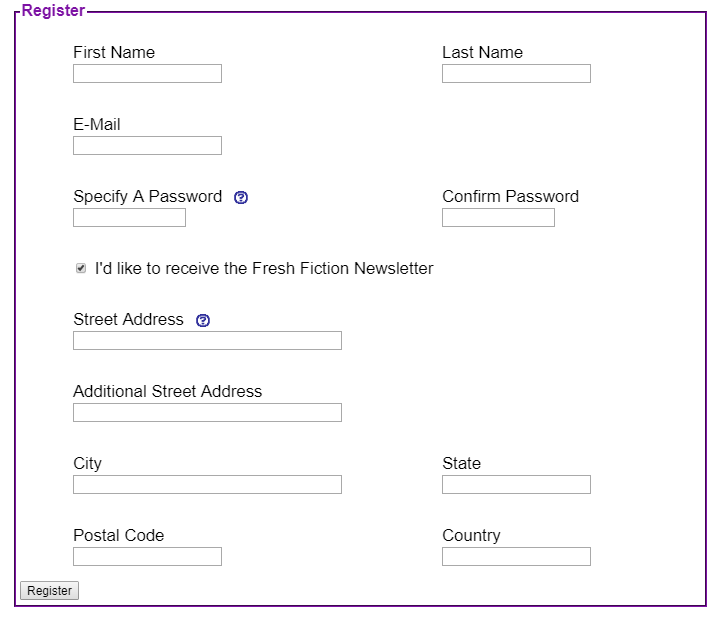
Task: Click the Register legend heading
Action: (x=53, y=11)
